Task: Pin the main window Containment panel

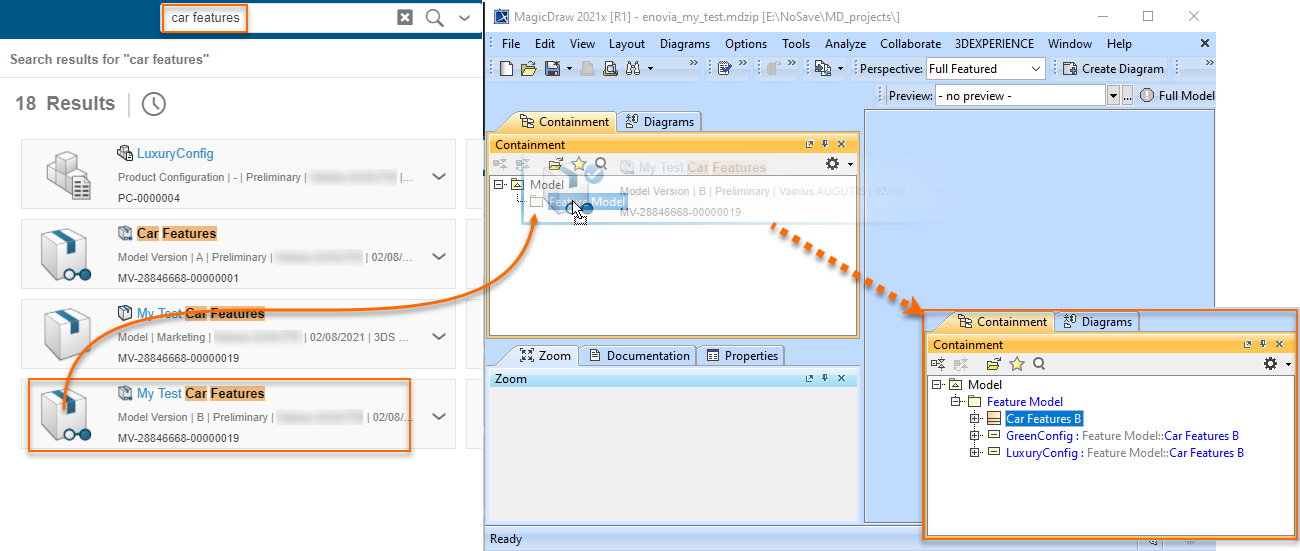Action: tap(825, 144)
